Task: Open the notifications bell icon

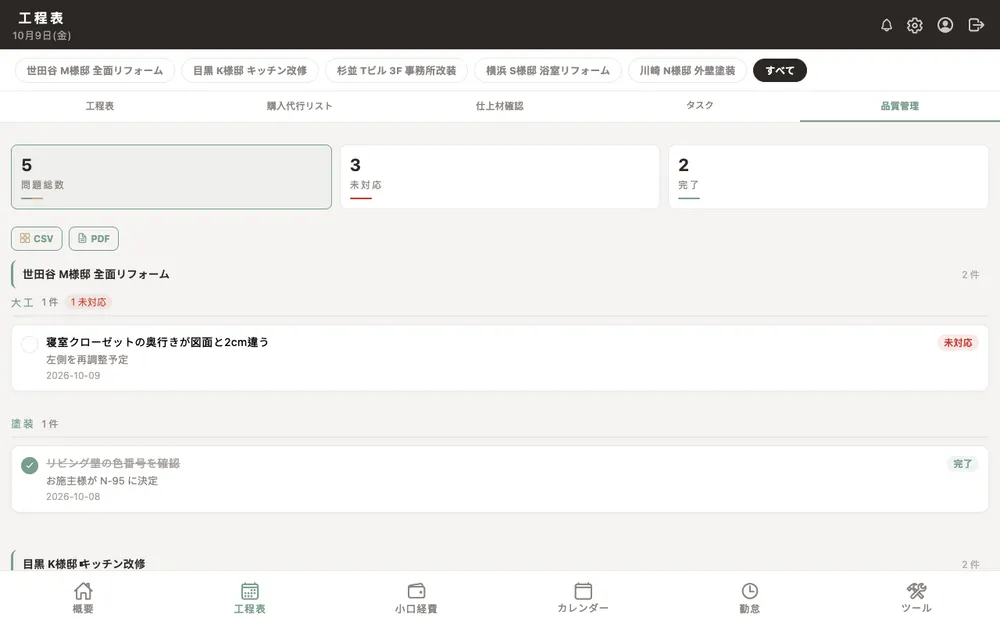Action: coord(886,25)
